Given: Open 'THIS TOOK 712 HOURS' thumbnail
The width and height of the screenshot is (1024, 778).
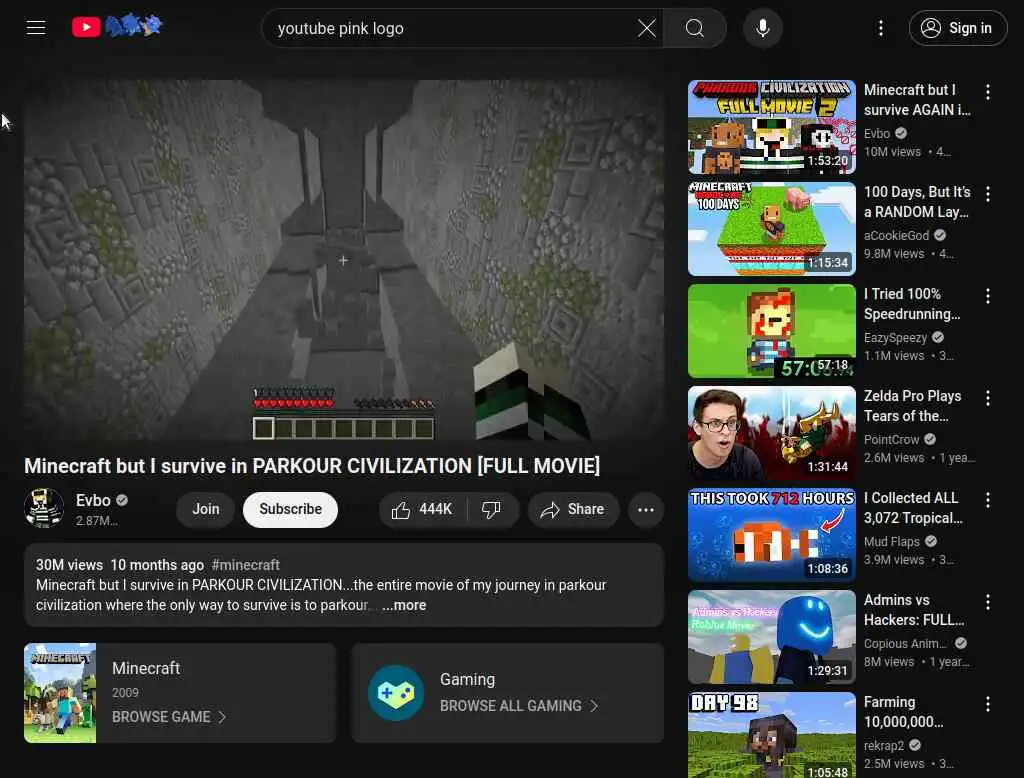Looking at the screenshot, I should pyautogui.click(x=771, y=535).
